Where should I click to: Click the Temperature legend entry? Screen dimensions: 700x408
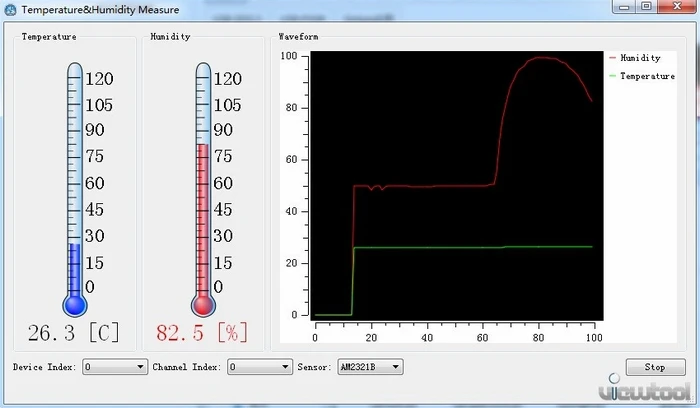[642, 76]
